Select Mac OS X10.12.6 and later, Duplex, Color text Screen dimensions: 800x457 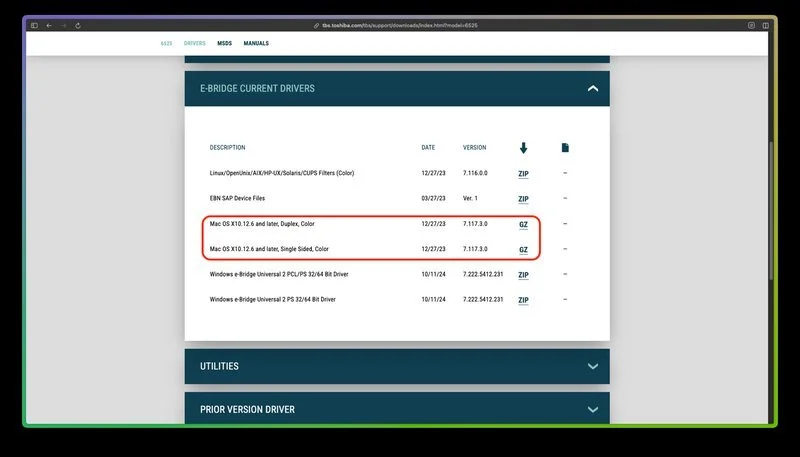[x=262, y=224]
